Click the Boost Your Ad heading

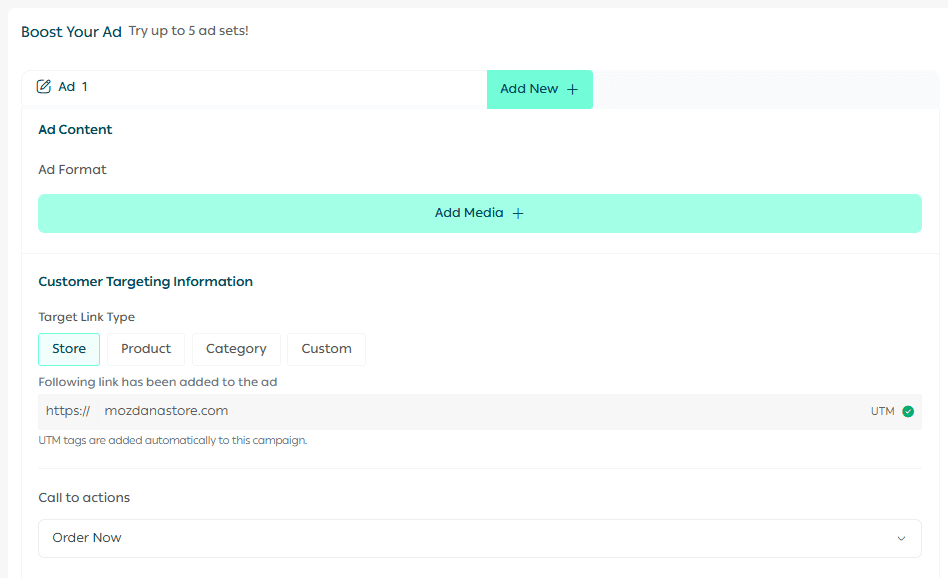click(x=71, y=32)
